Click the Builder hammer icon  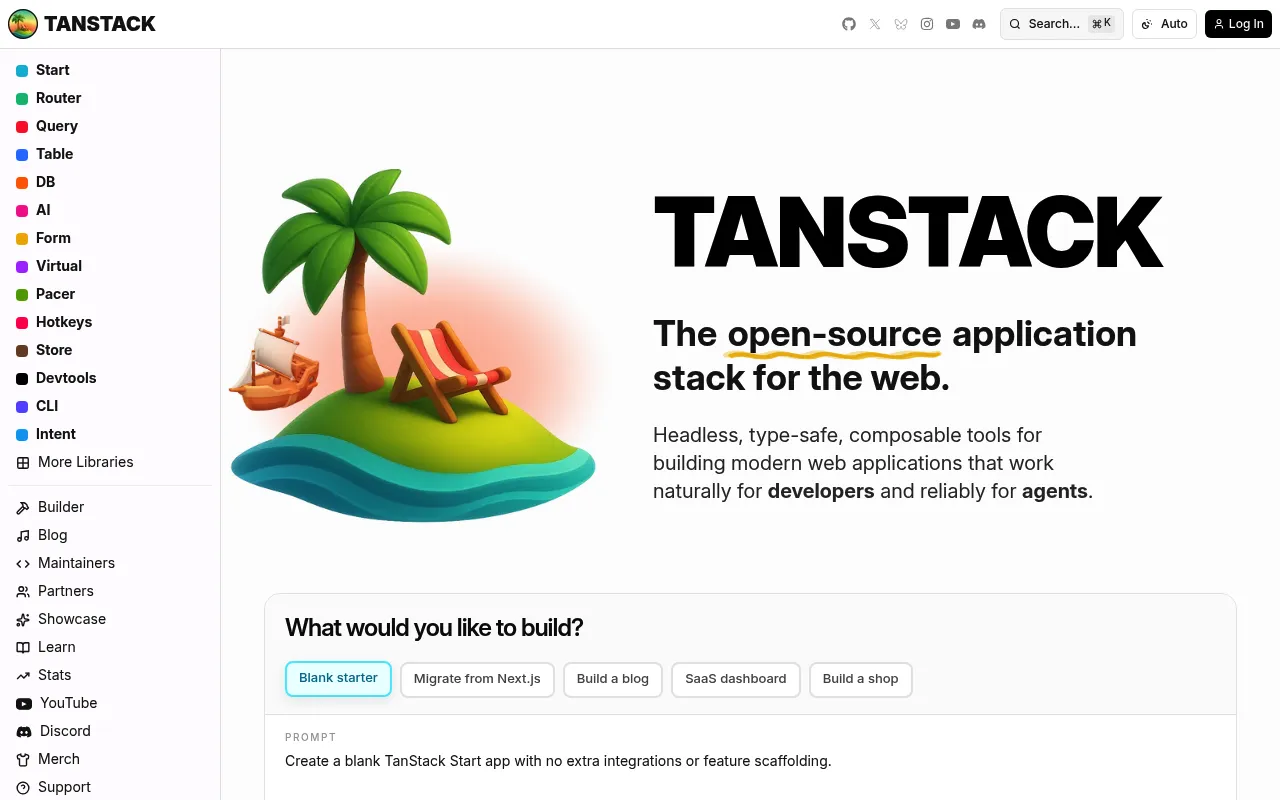23,507
